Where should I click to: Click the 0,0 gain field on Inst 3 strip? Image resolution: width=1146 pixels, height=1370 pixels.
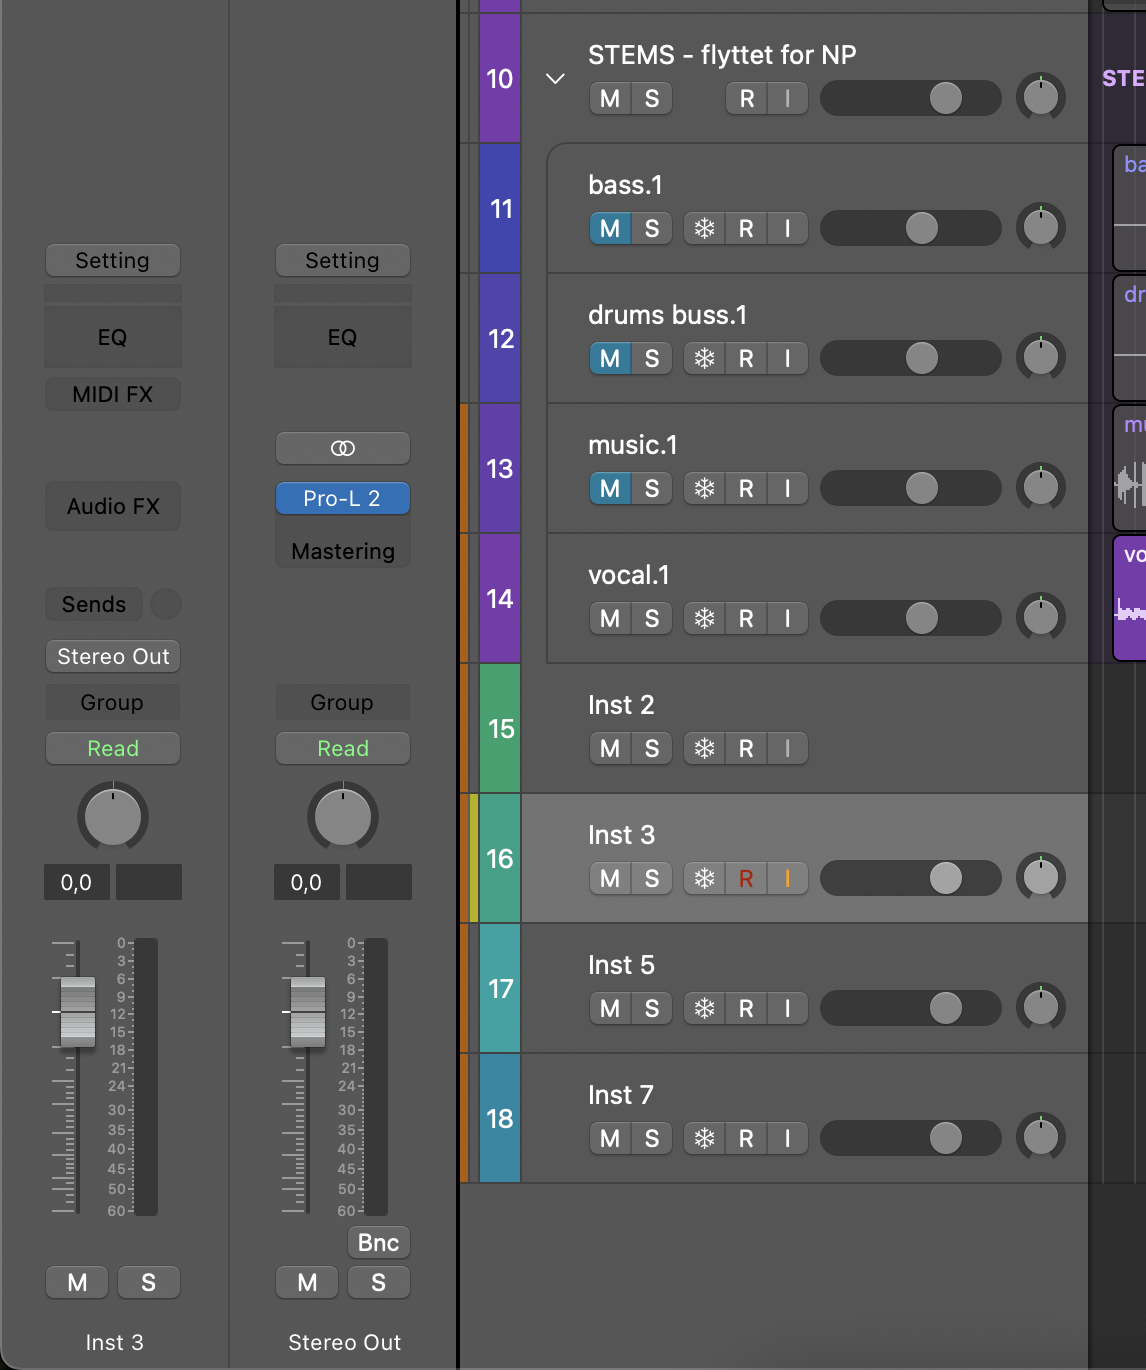coord(77,882)
